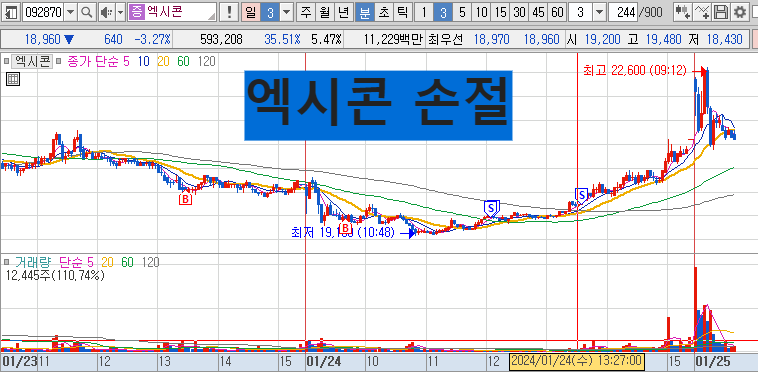The width and height of the screenshot is (758, 372).
Task: Click the low price 18,430
Action: [x=725, y=40]
